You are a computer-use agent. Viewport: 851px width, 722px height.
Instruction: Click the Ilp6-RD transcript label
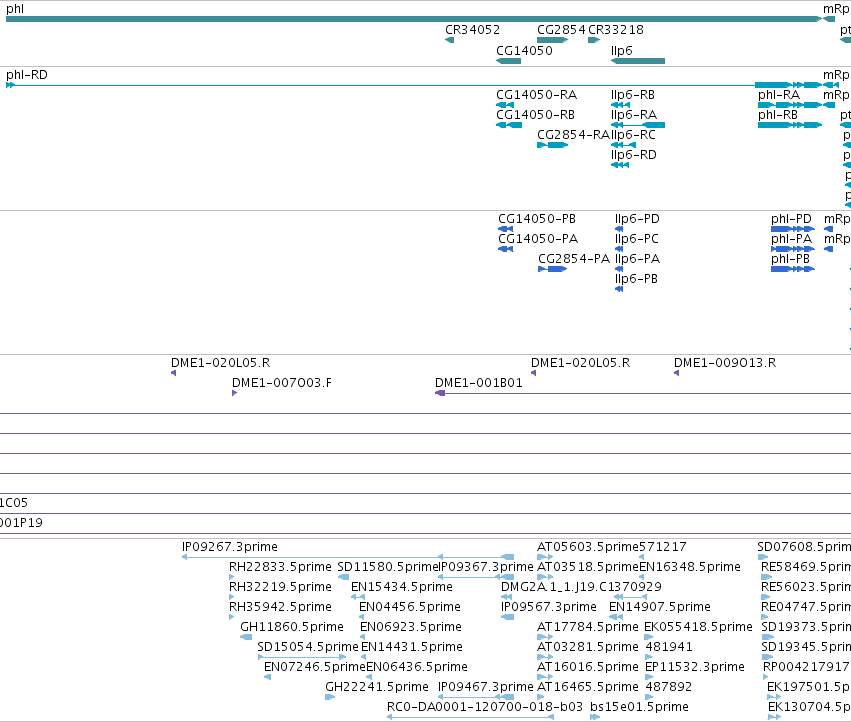tap(634, 155)
